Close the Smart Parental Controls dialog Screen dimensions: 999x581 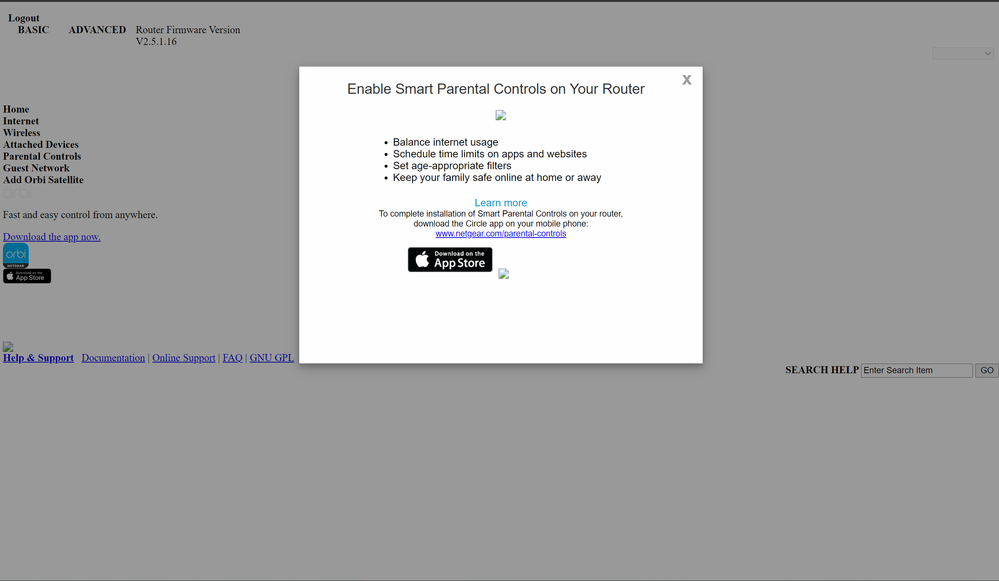pyautogui.click(x=686, y=80)
